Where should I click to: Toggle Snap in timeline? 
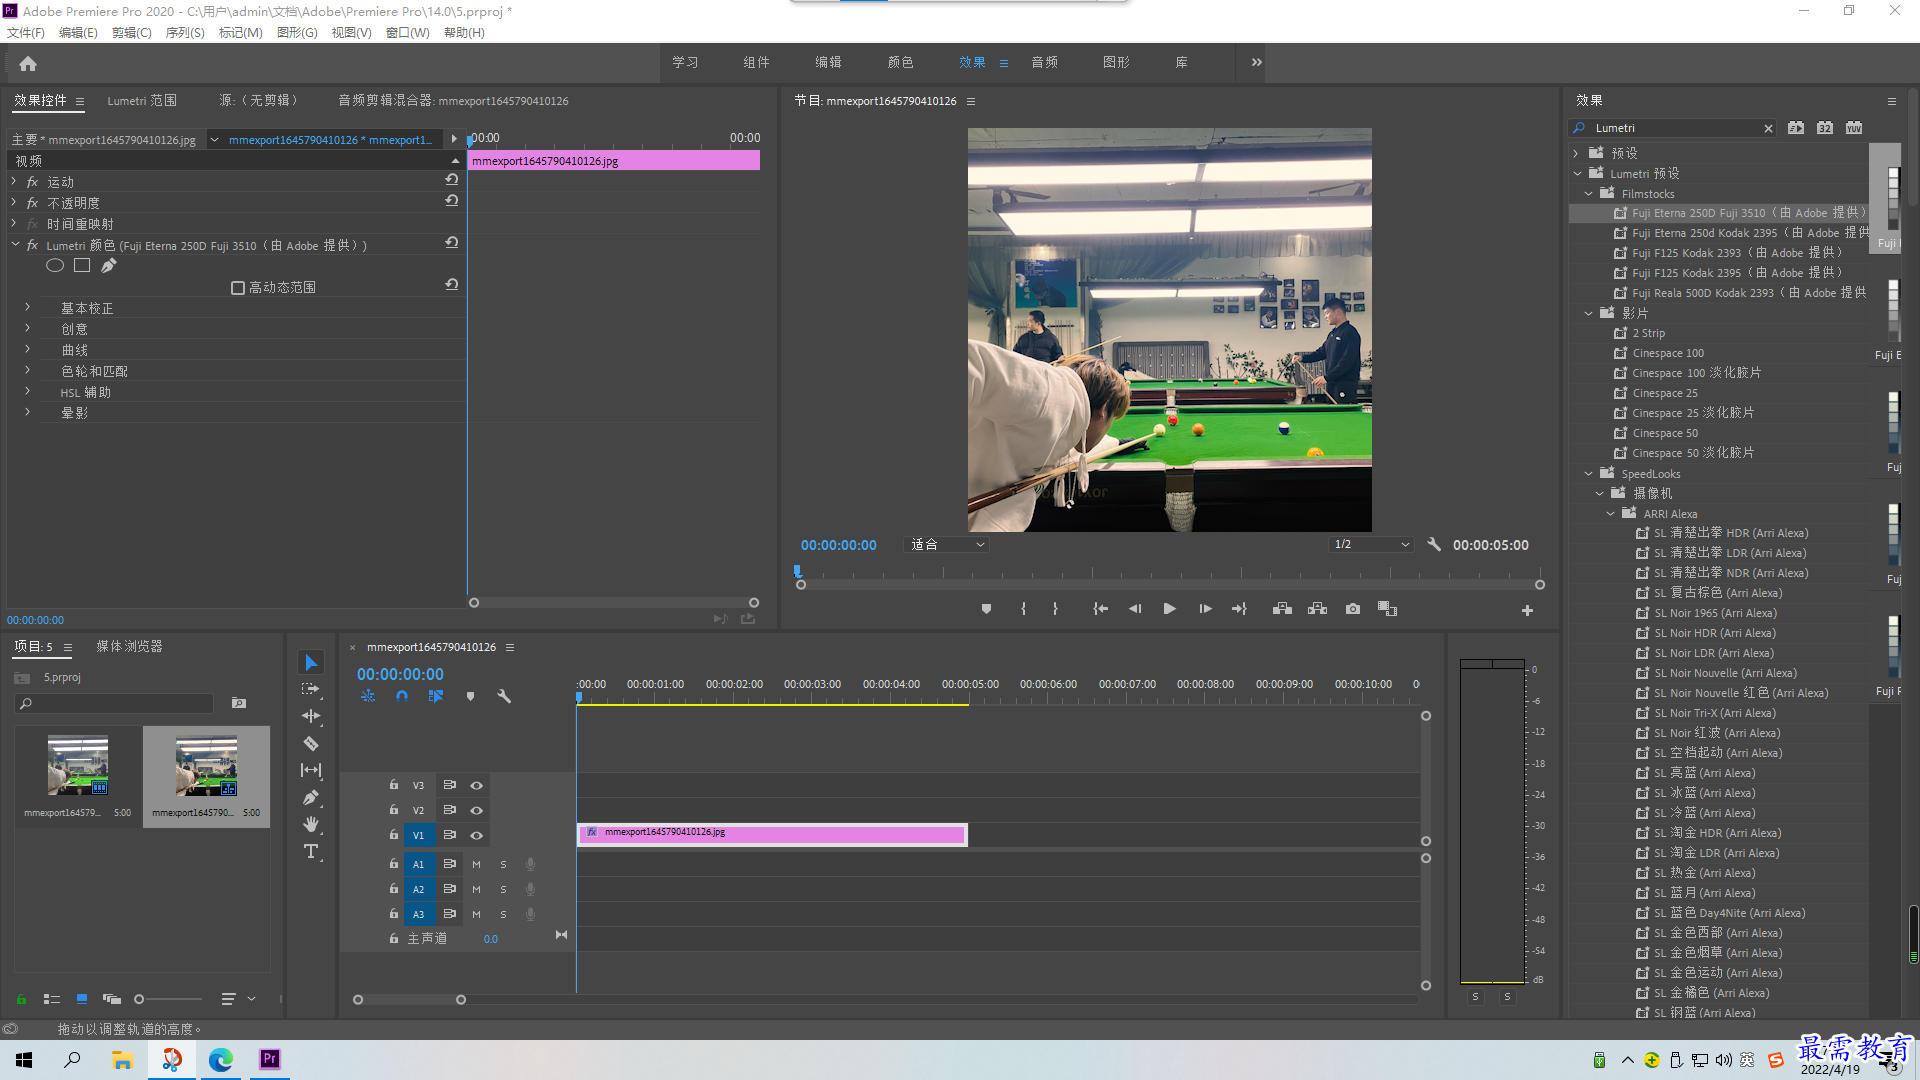tap(401, 696)
